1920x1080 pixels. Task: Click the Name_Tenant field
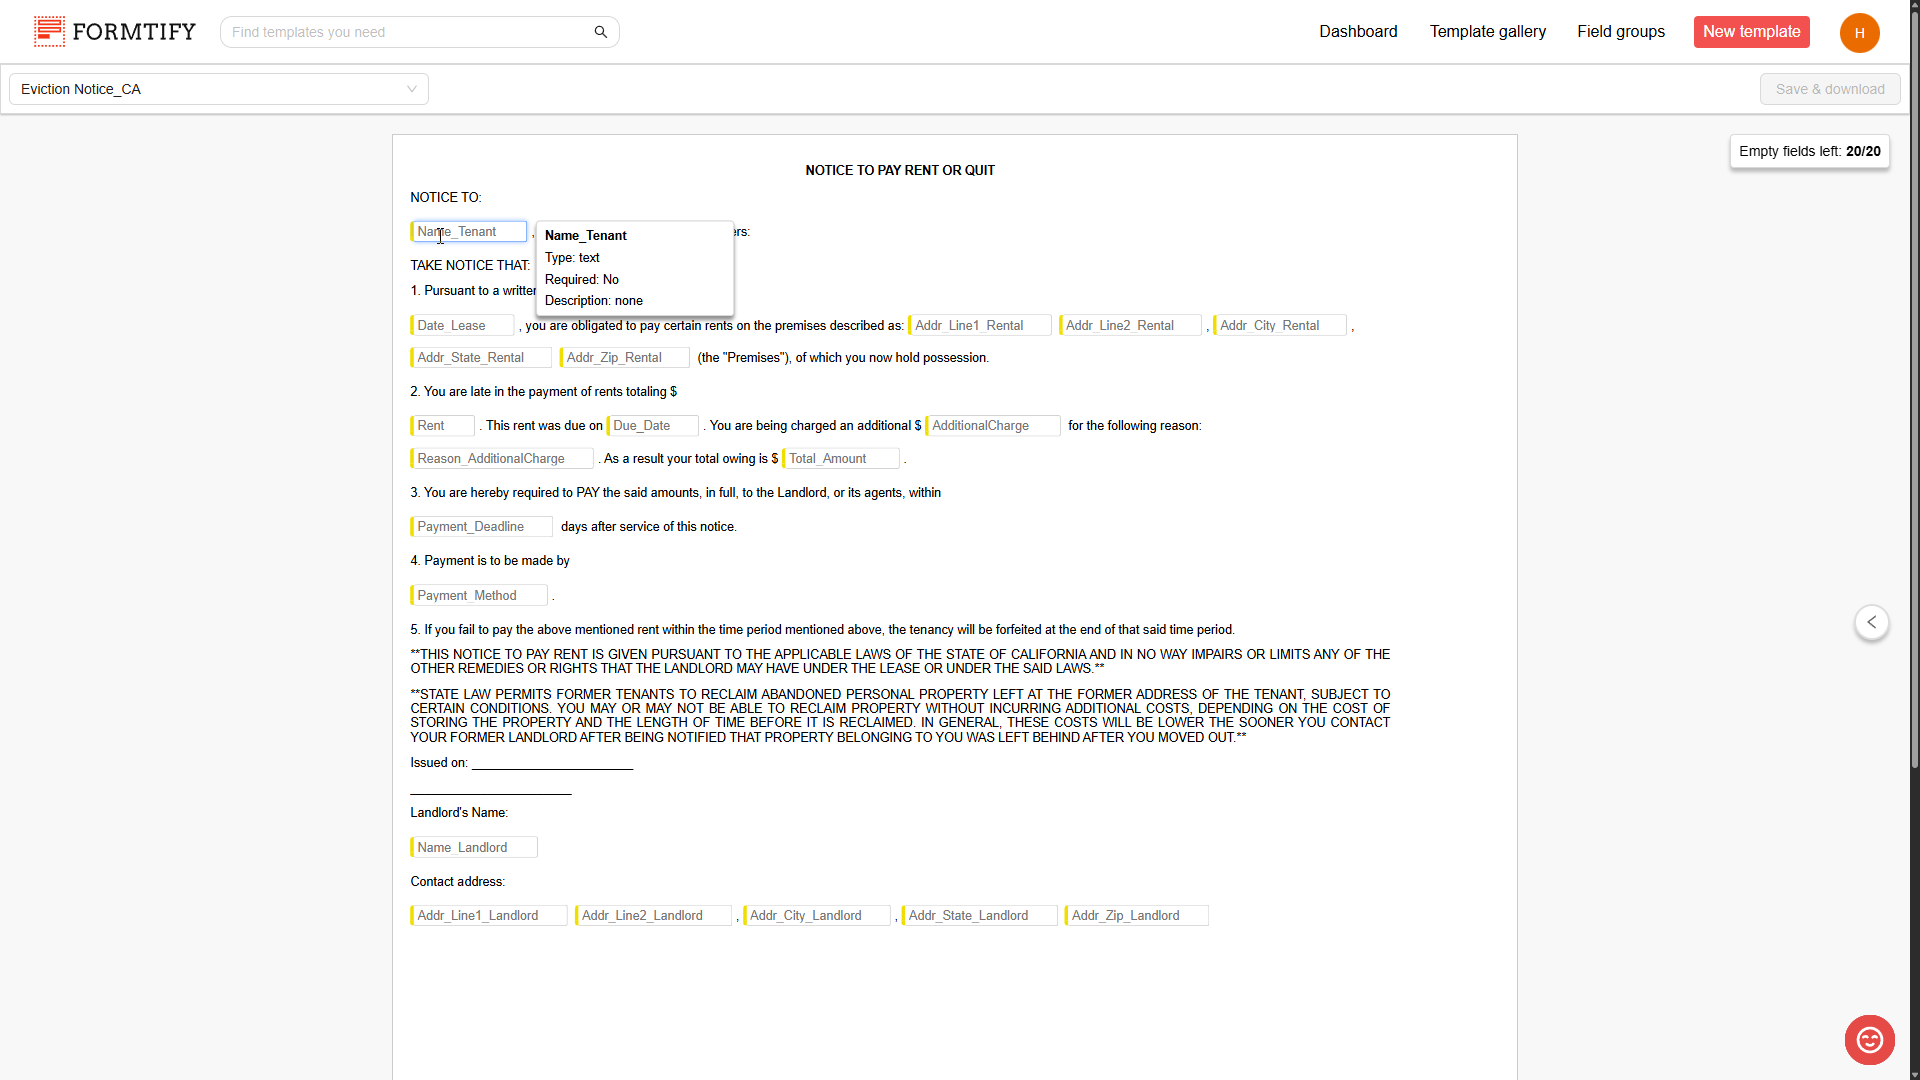click(x=468, y=232)
